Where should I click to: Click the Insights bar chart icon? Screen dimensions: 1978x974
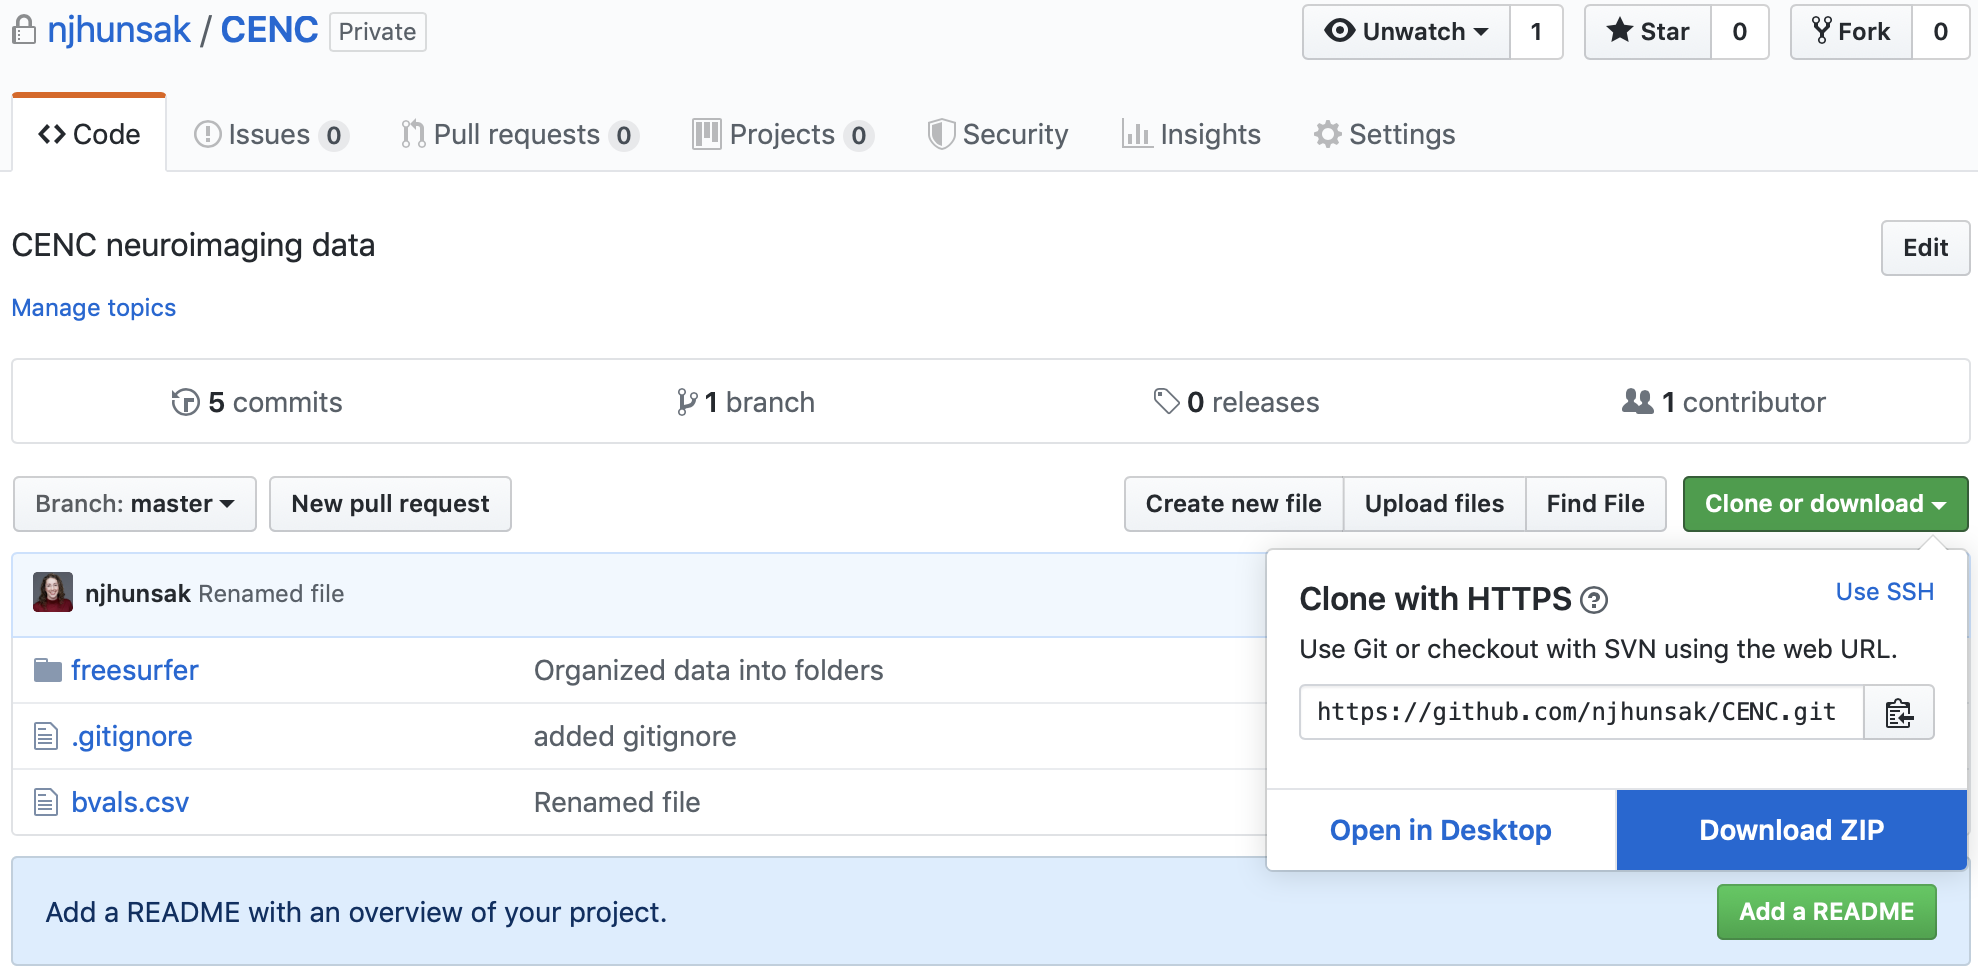pos(1137,134)
